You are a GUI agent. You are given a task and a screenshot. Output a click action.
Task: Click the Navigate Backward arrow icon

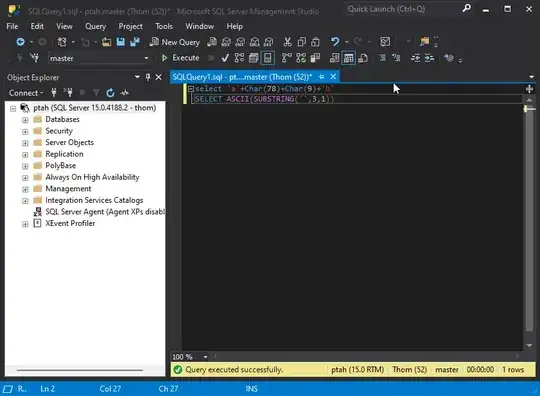20,42
